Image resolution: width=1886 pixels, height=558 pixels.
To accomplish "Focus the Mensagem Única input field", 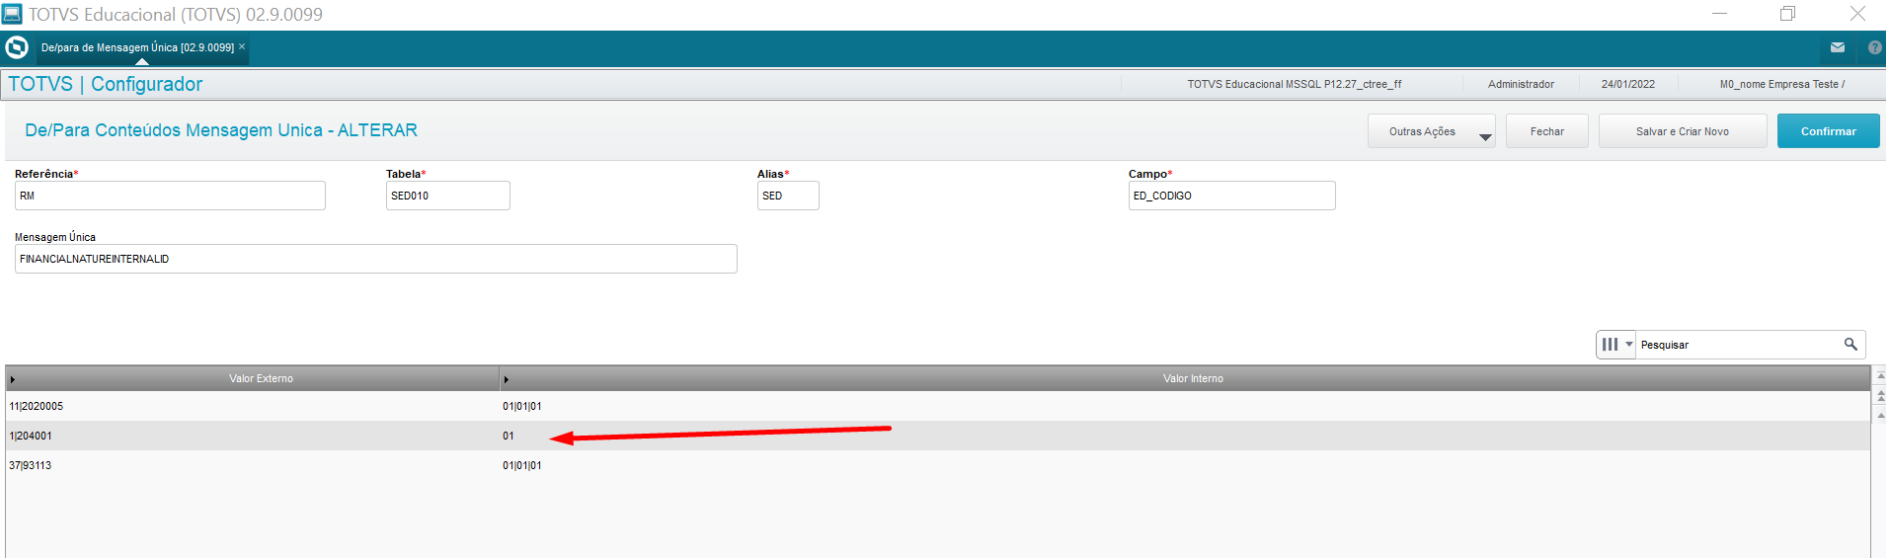I will click(x=376, y=259).
